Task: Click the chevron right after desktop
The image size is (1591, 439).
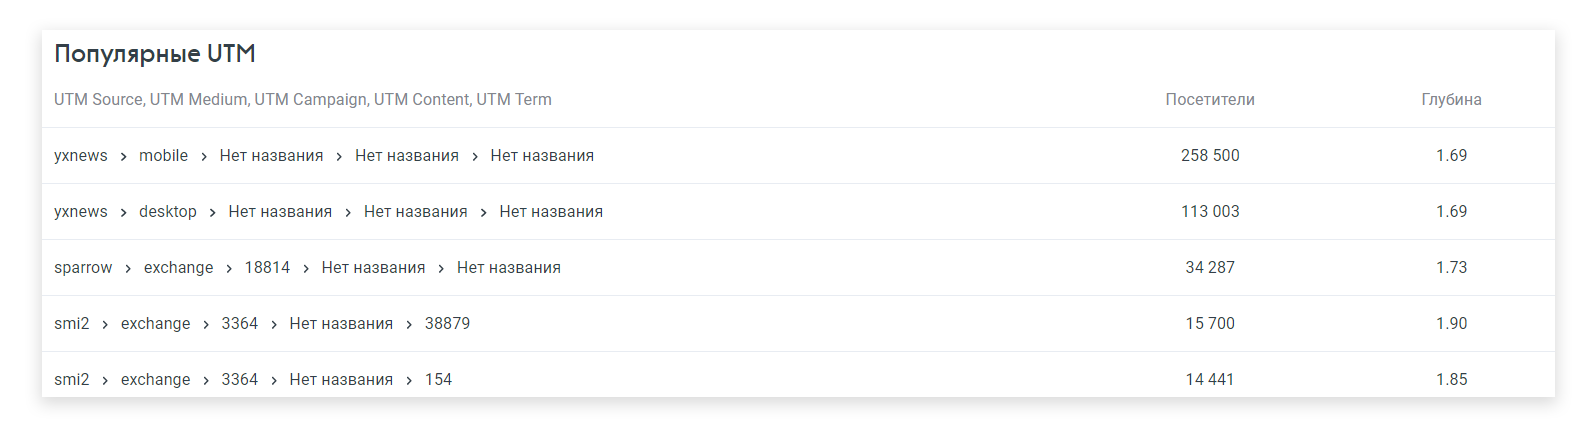Action: (212, 213)
